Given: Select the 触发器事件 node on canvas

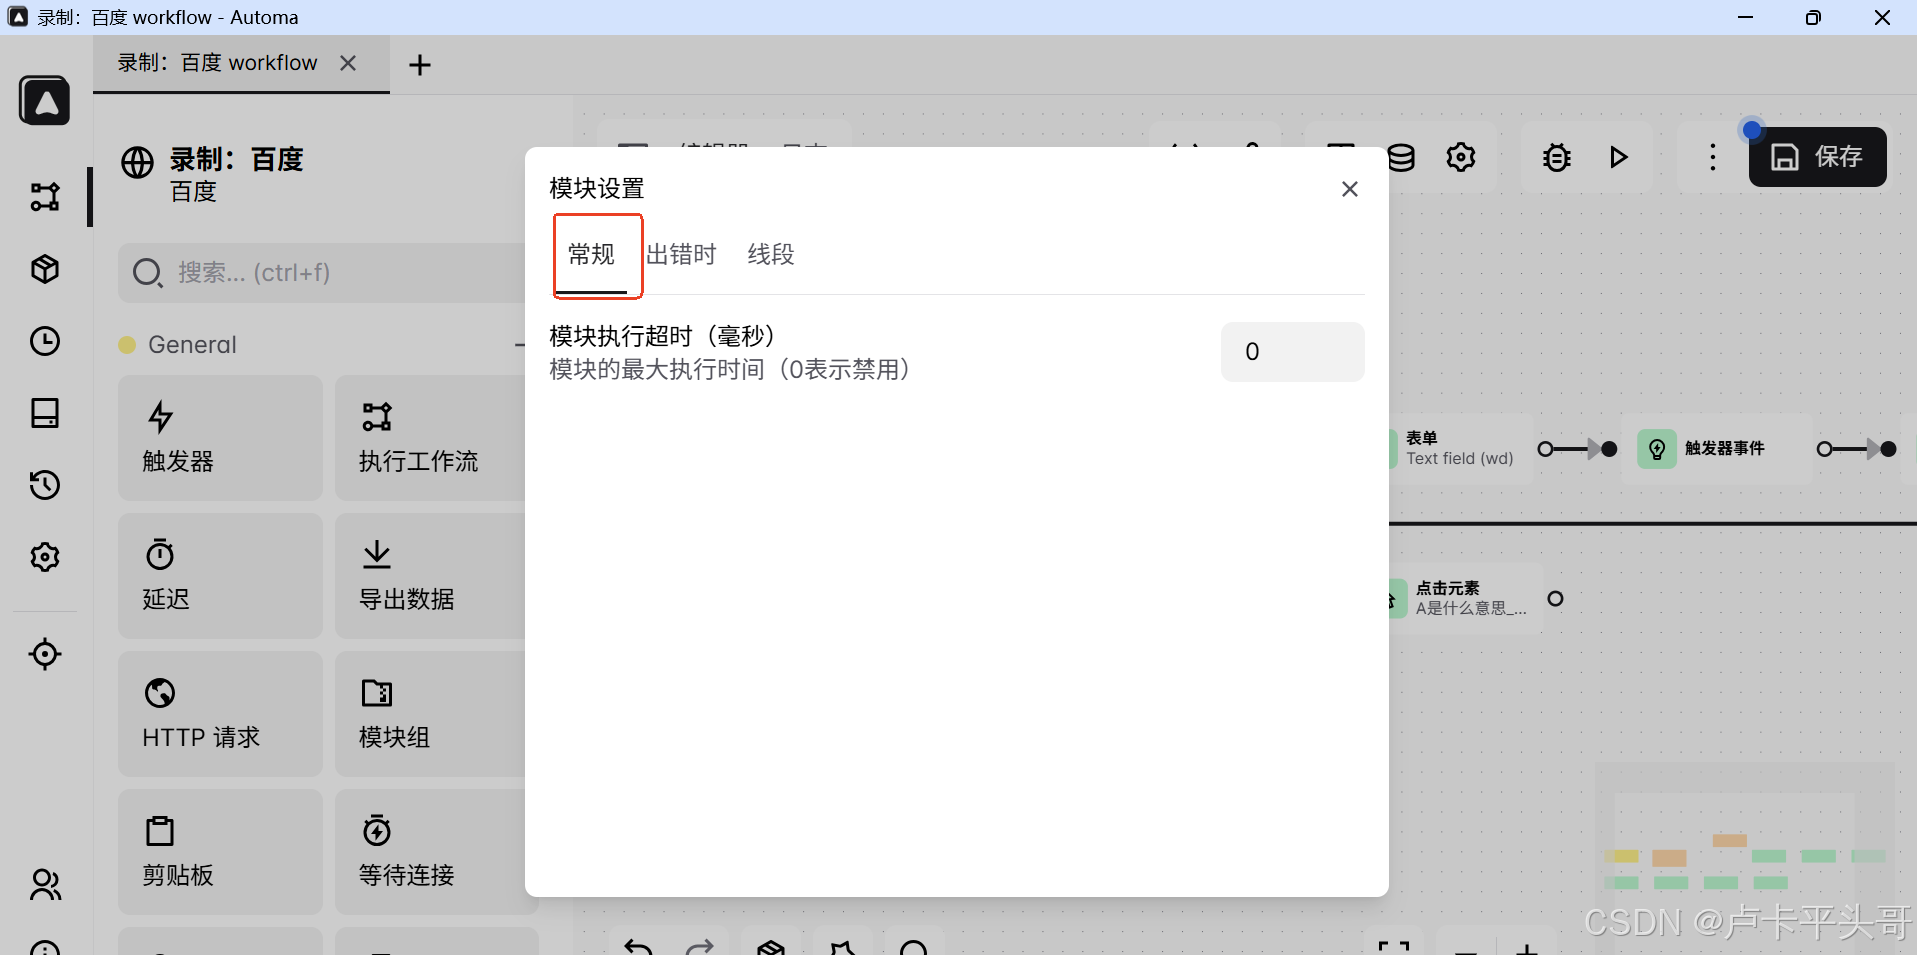Looking at the screenshot, I should tap(1717, 449).
